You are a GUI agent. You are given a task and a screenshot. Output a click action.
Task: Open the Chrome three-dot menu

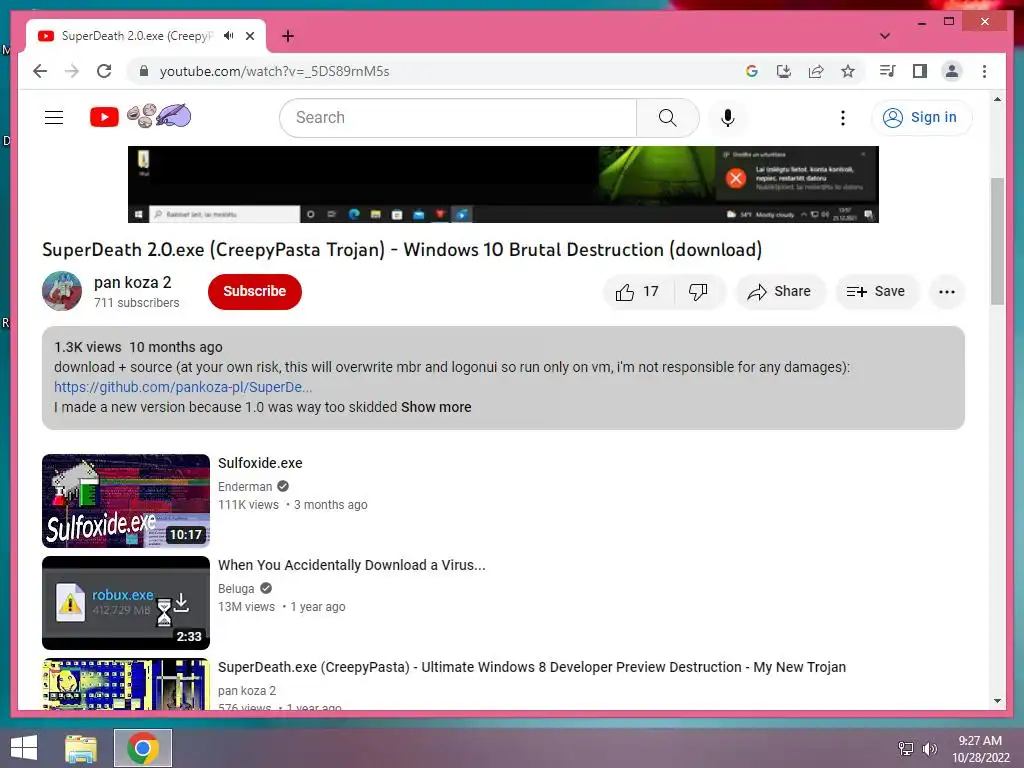[984, 71]
